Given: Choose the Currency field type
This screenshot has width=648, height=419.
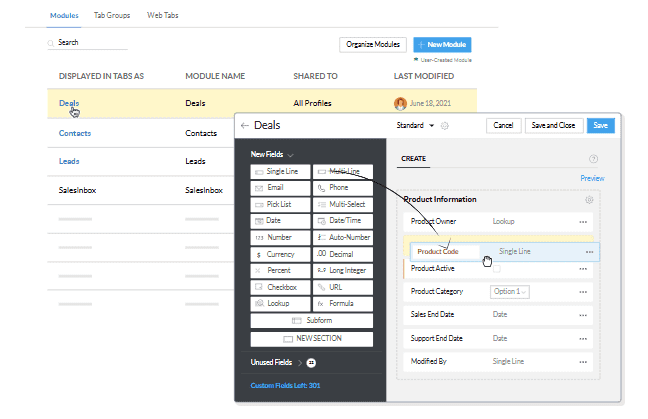Looking at the screenshot, I should (280, 254).
